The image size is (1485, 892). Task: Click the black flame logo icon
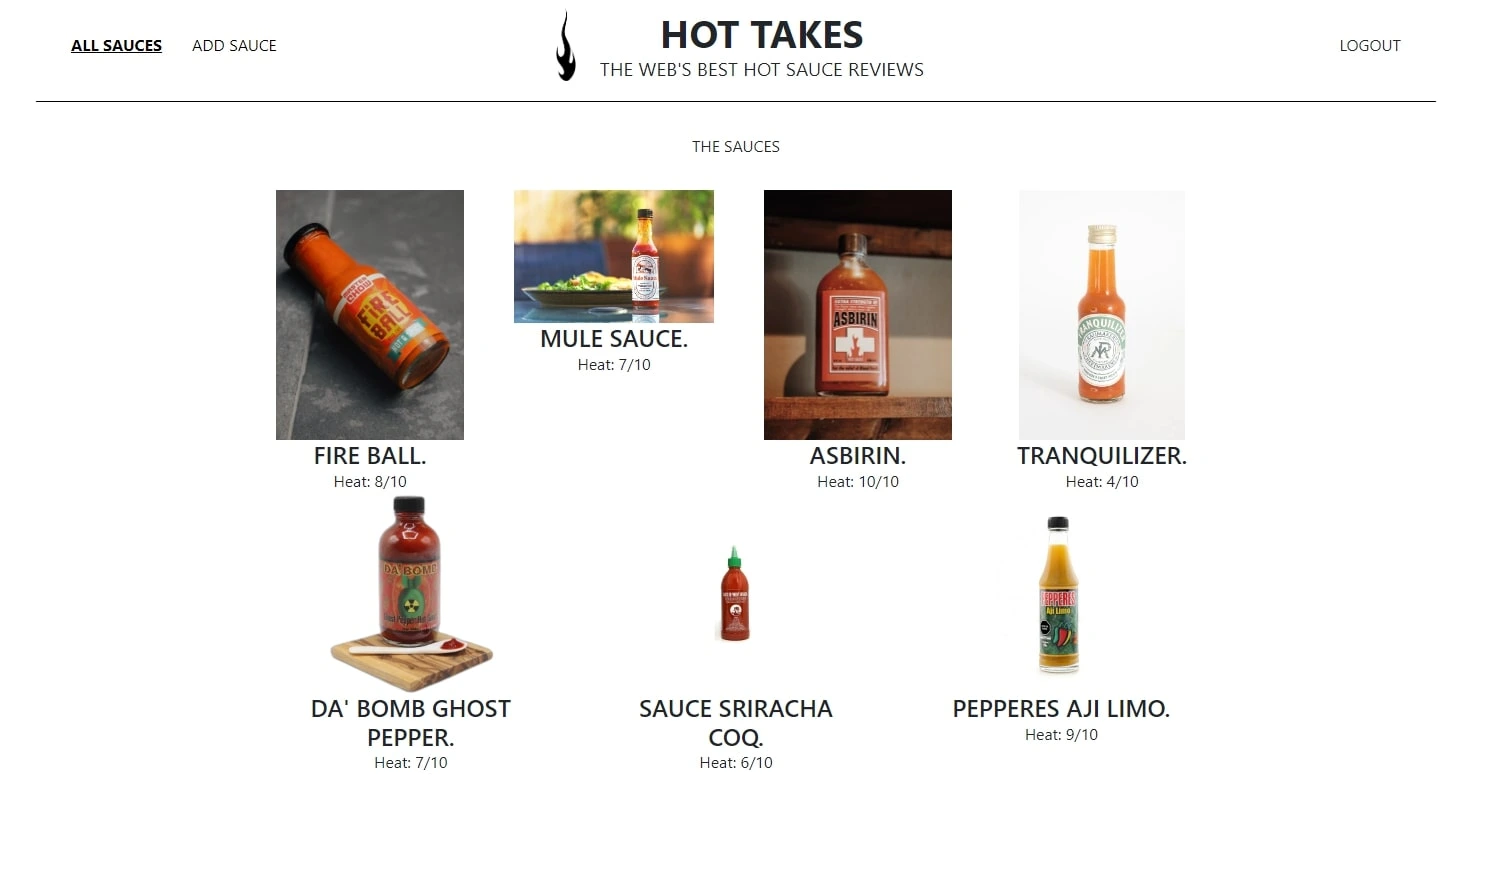566,46
